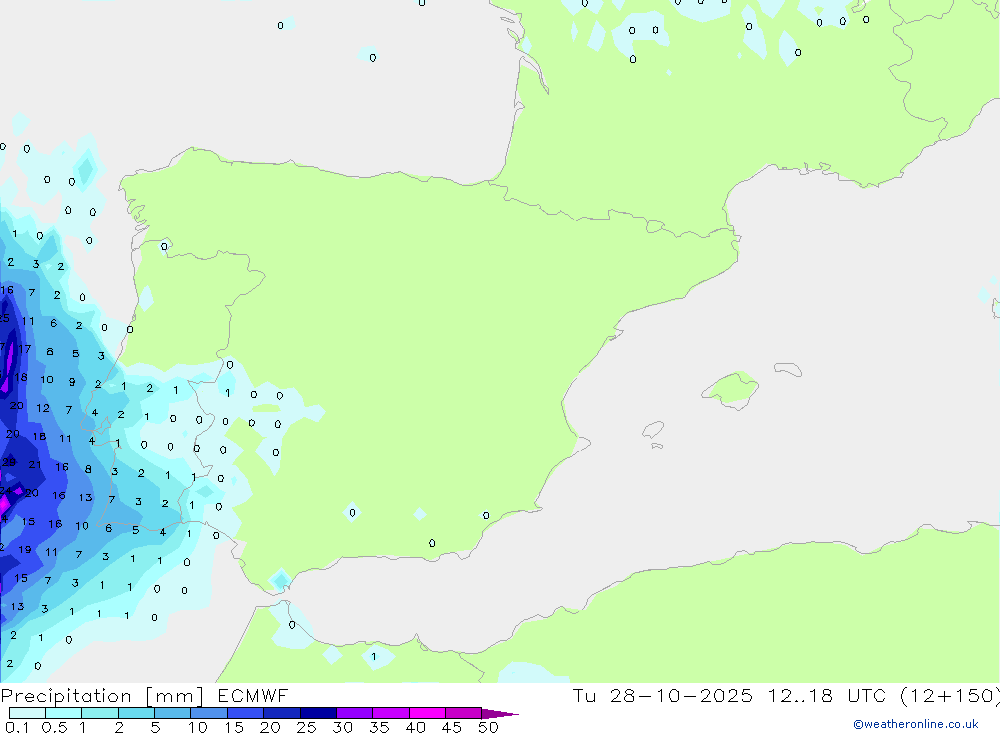Click the 20–25 mm legend swatch

coord(281,713)
